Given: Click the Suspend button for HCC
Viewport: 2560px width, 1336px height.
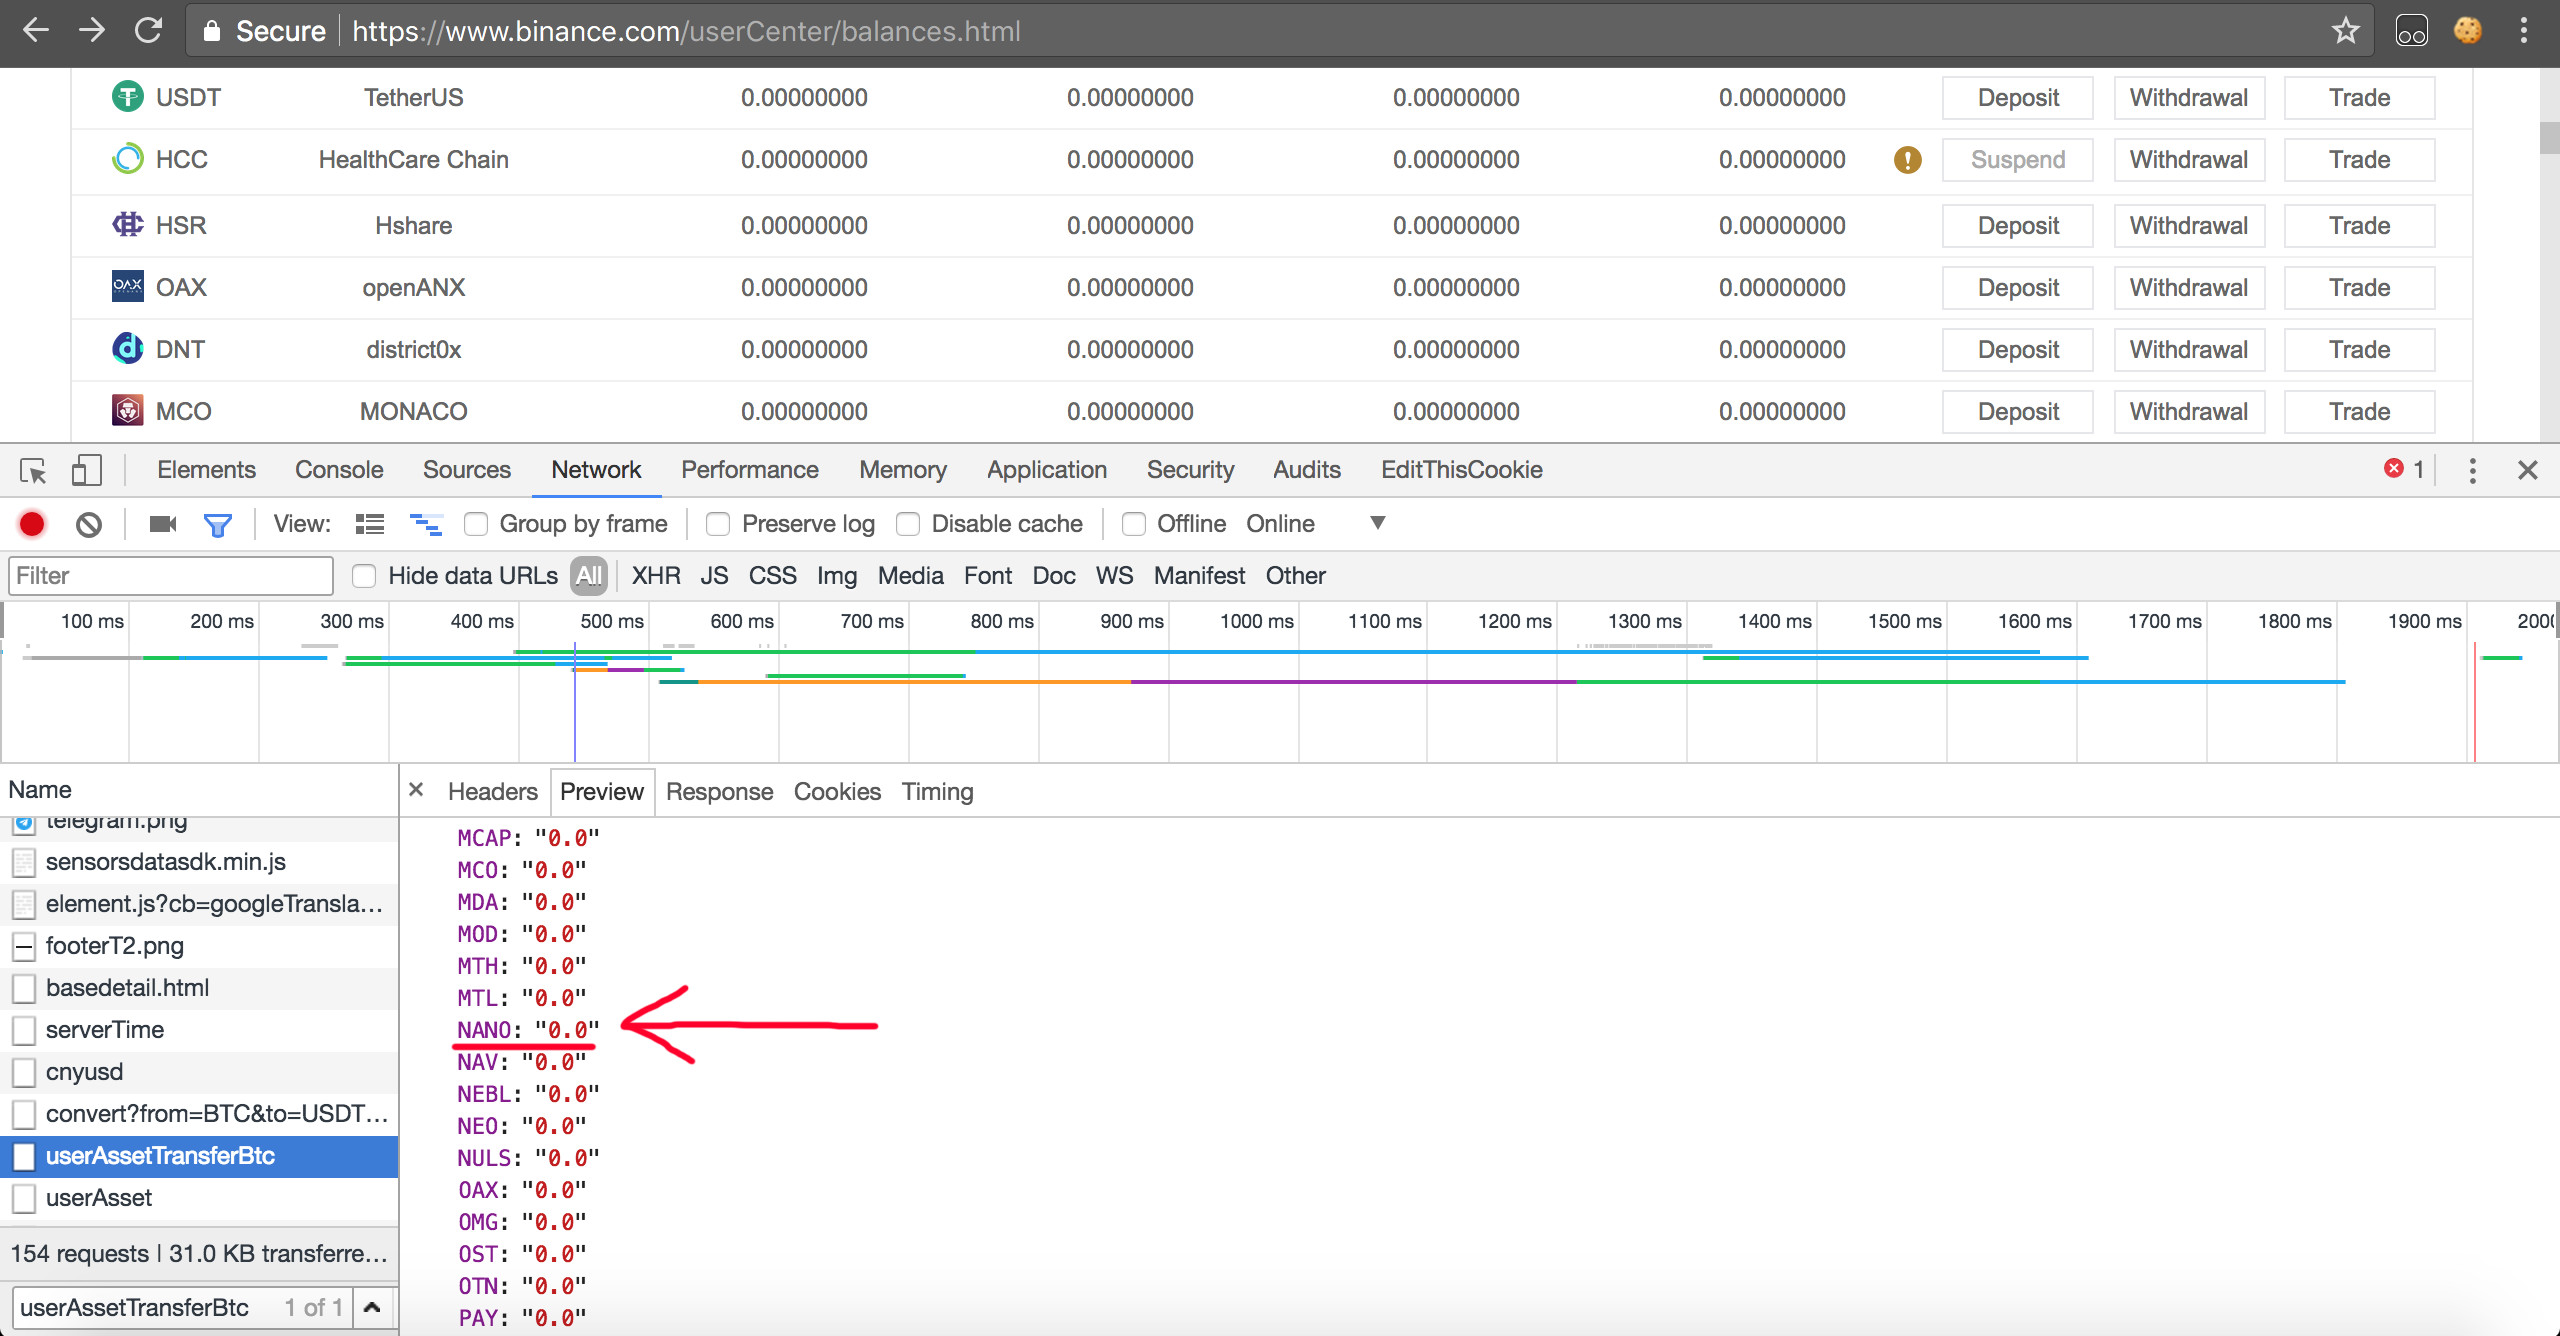Looking at the screenshot, I should pos(2018,160).
